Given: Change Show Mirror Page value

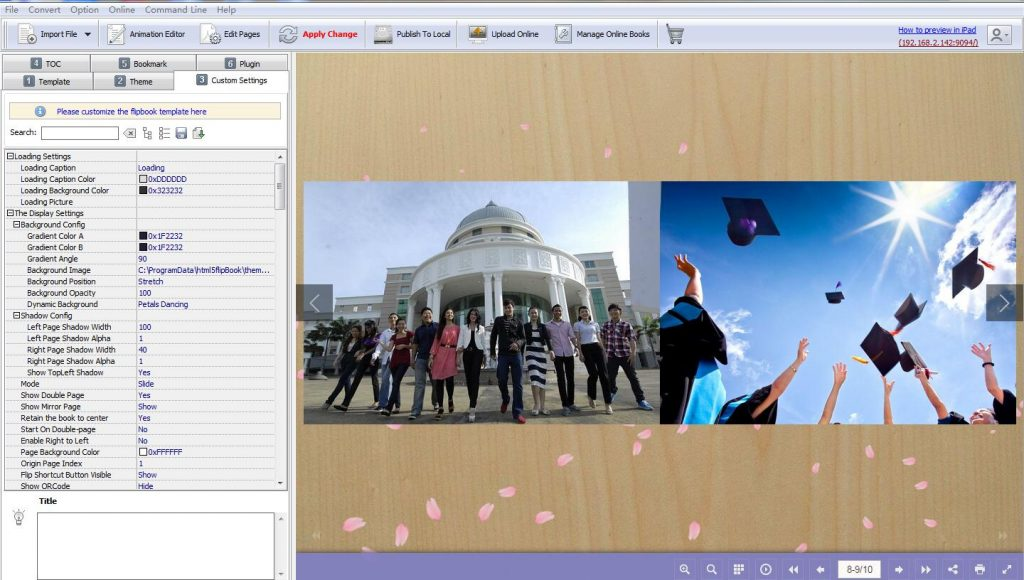Looking at the screenshot, I should click(x=147, y=406).
